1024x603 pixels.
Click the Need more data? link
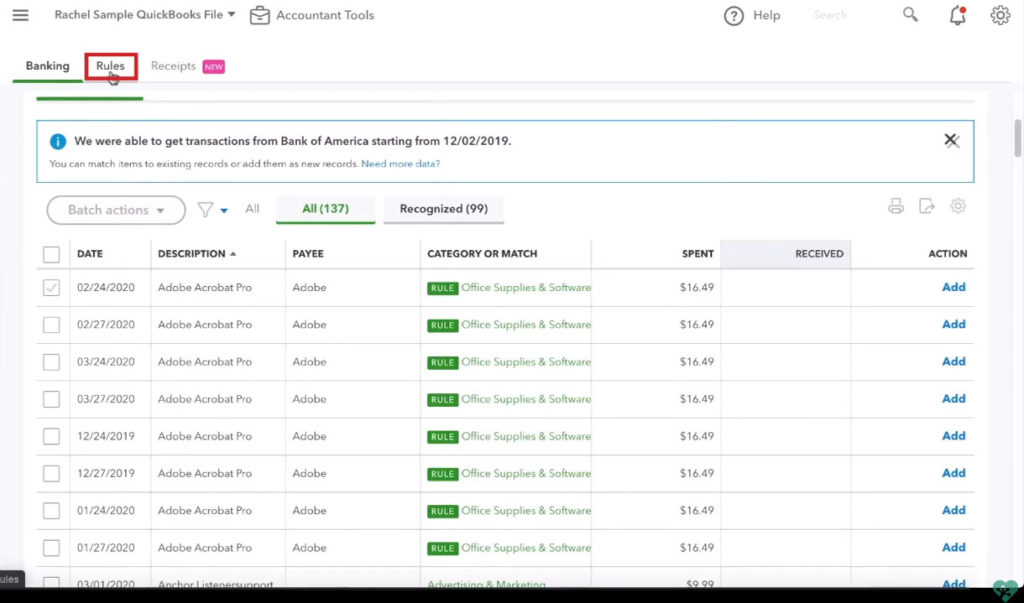pos(400,164)
